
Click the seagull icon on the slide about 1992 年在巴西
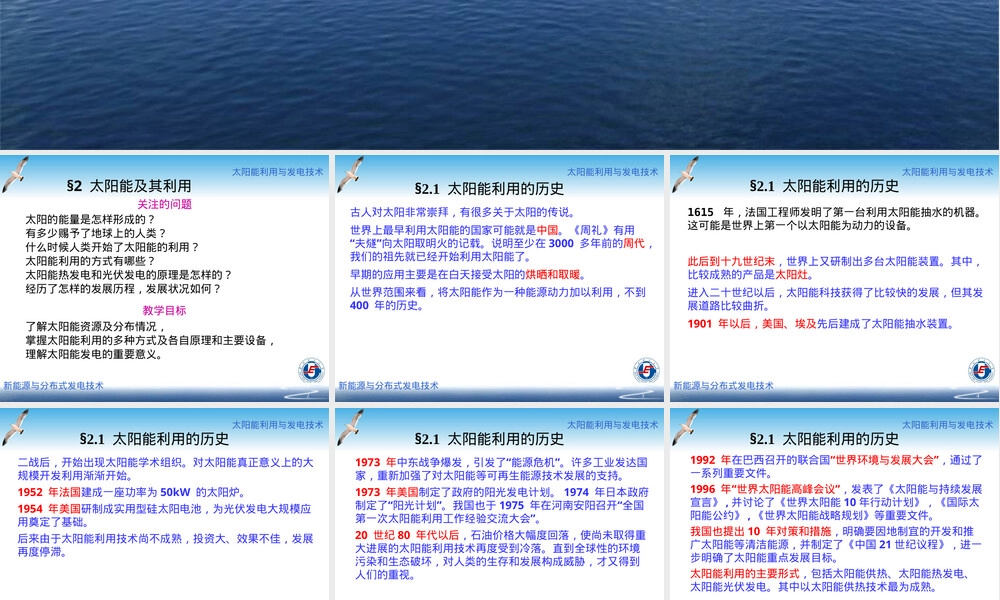point(686,427)
